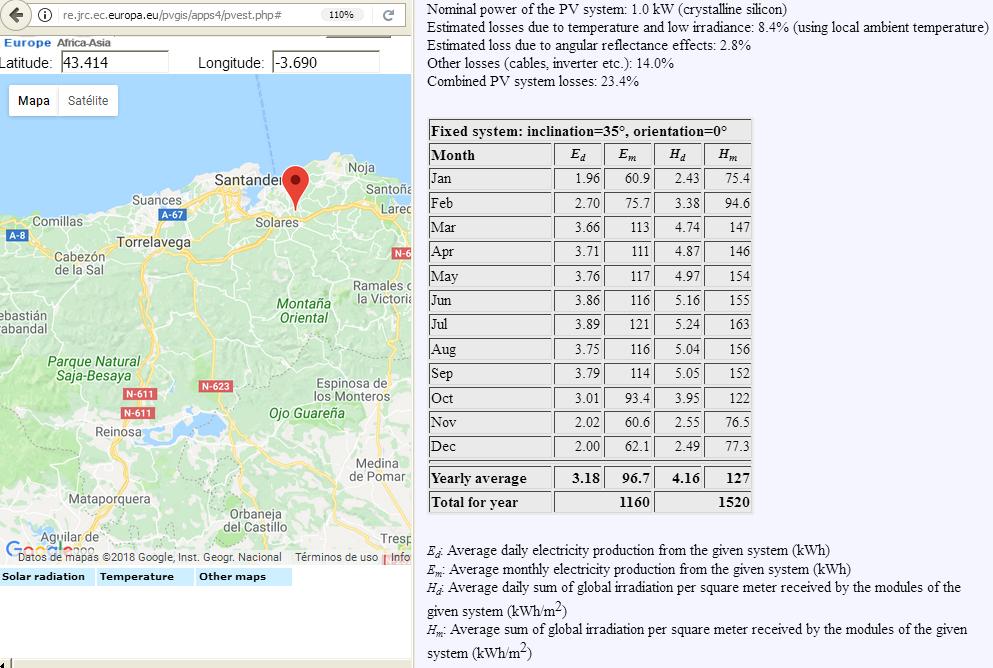Switch to Satélite map view
This screenshot has height=668, width=993.
pos(88,101)
